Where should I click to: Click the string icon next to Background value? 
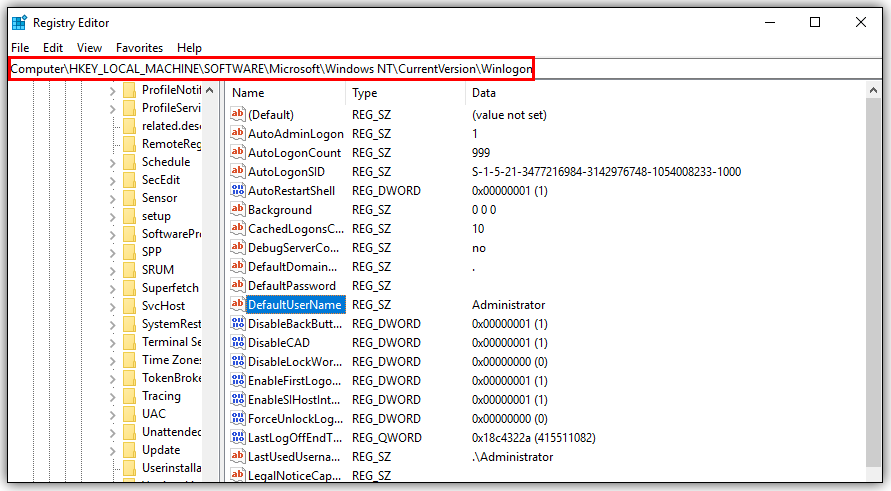click(238, 209)
